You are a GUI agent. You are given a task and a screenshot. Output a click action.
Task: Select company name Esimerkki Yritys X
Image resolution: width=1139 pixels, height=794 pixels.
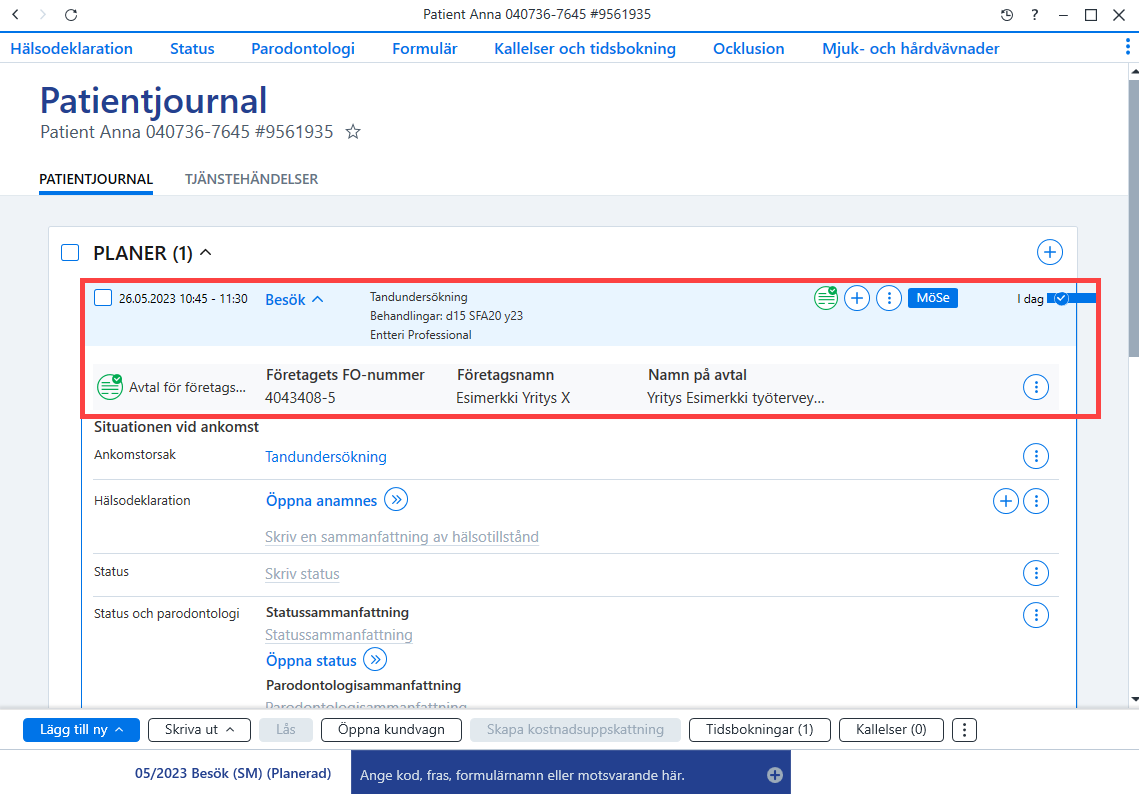(x=513, y=397)
